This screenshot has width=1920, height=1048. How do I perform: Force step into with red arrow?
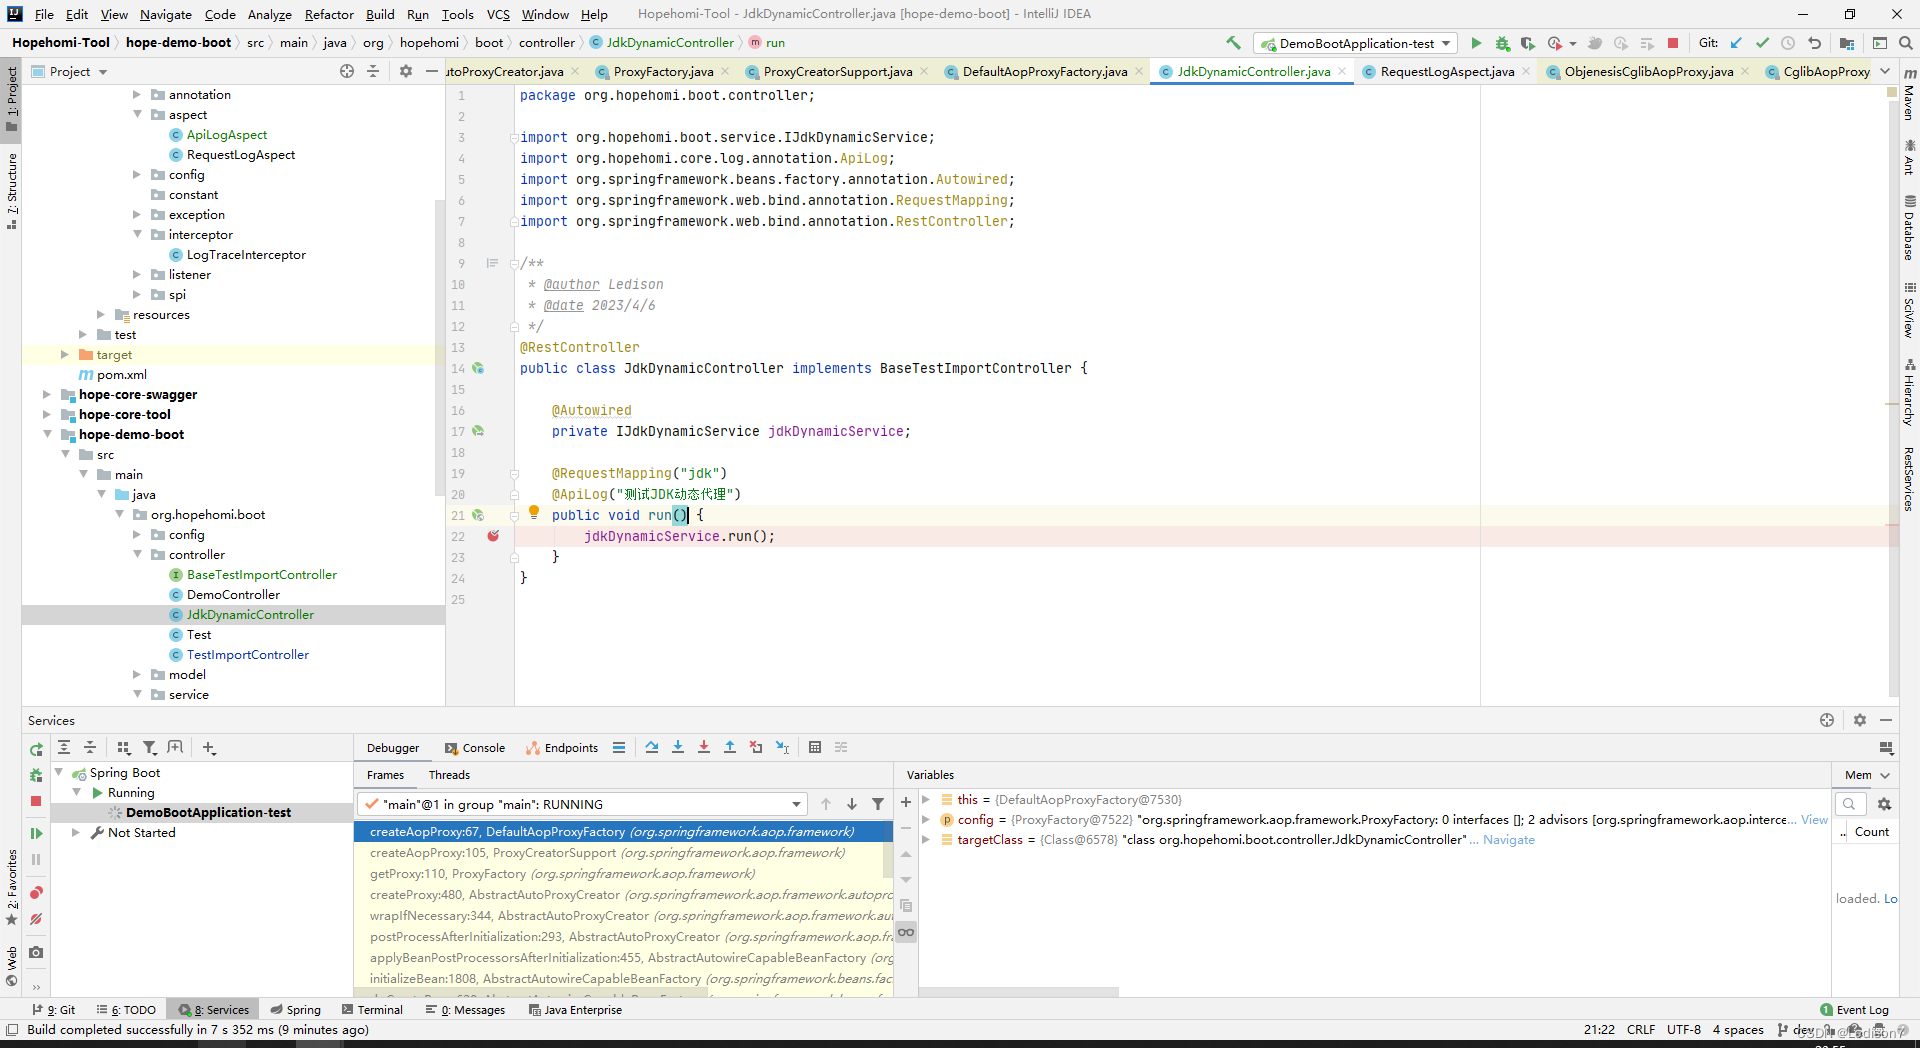pos(704,747)
